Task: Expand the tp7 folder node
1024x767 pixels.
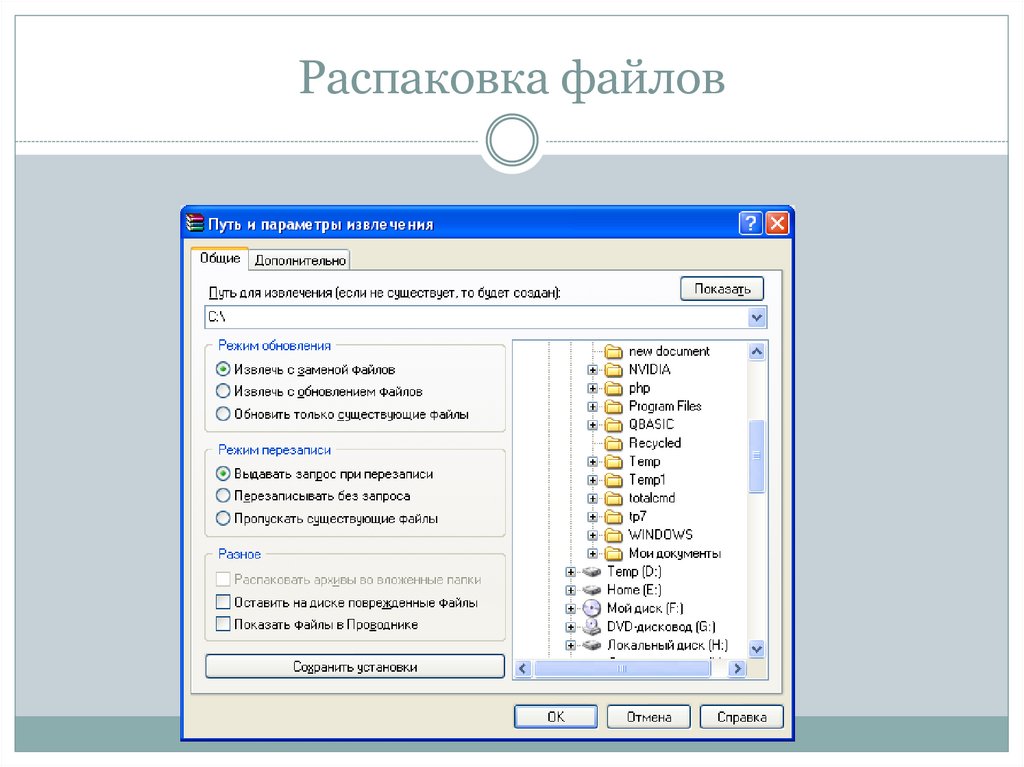Action: click(x=592, y=517)
